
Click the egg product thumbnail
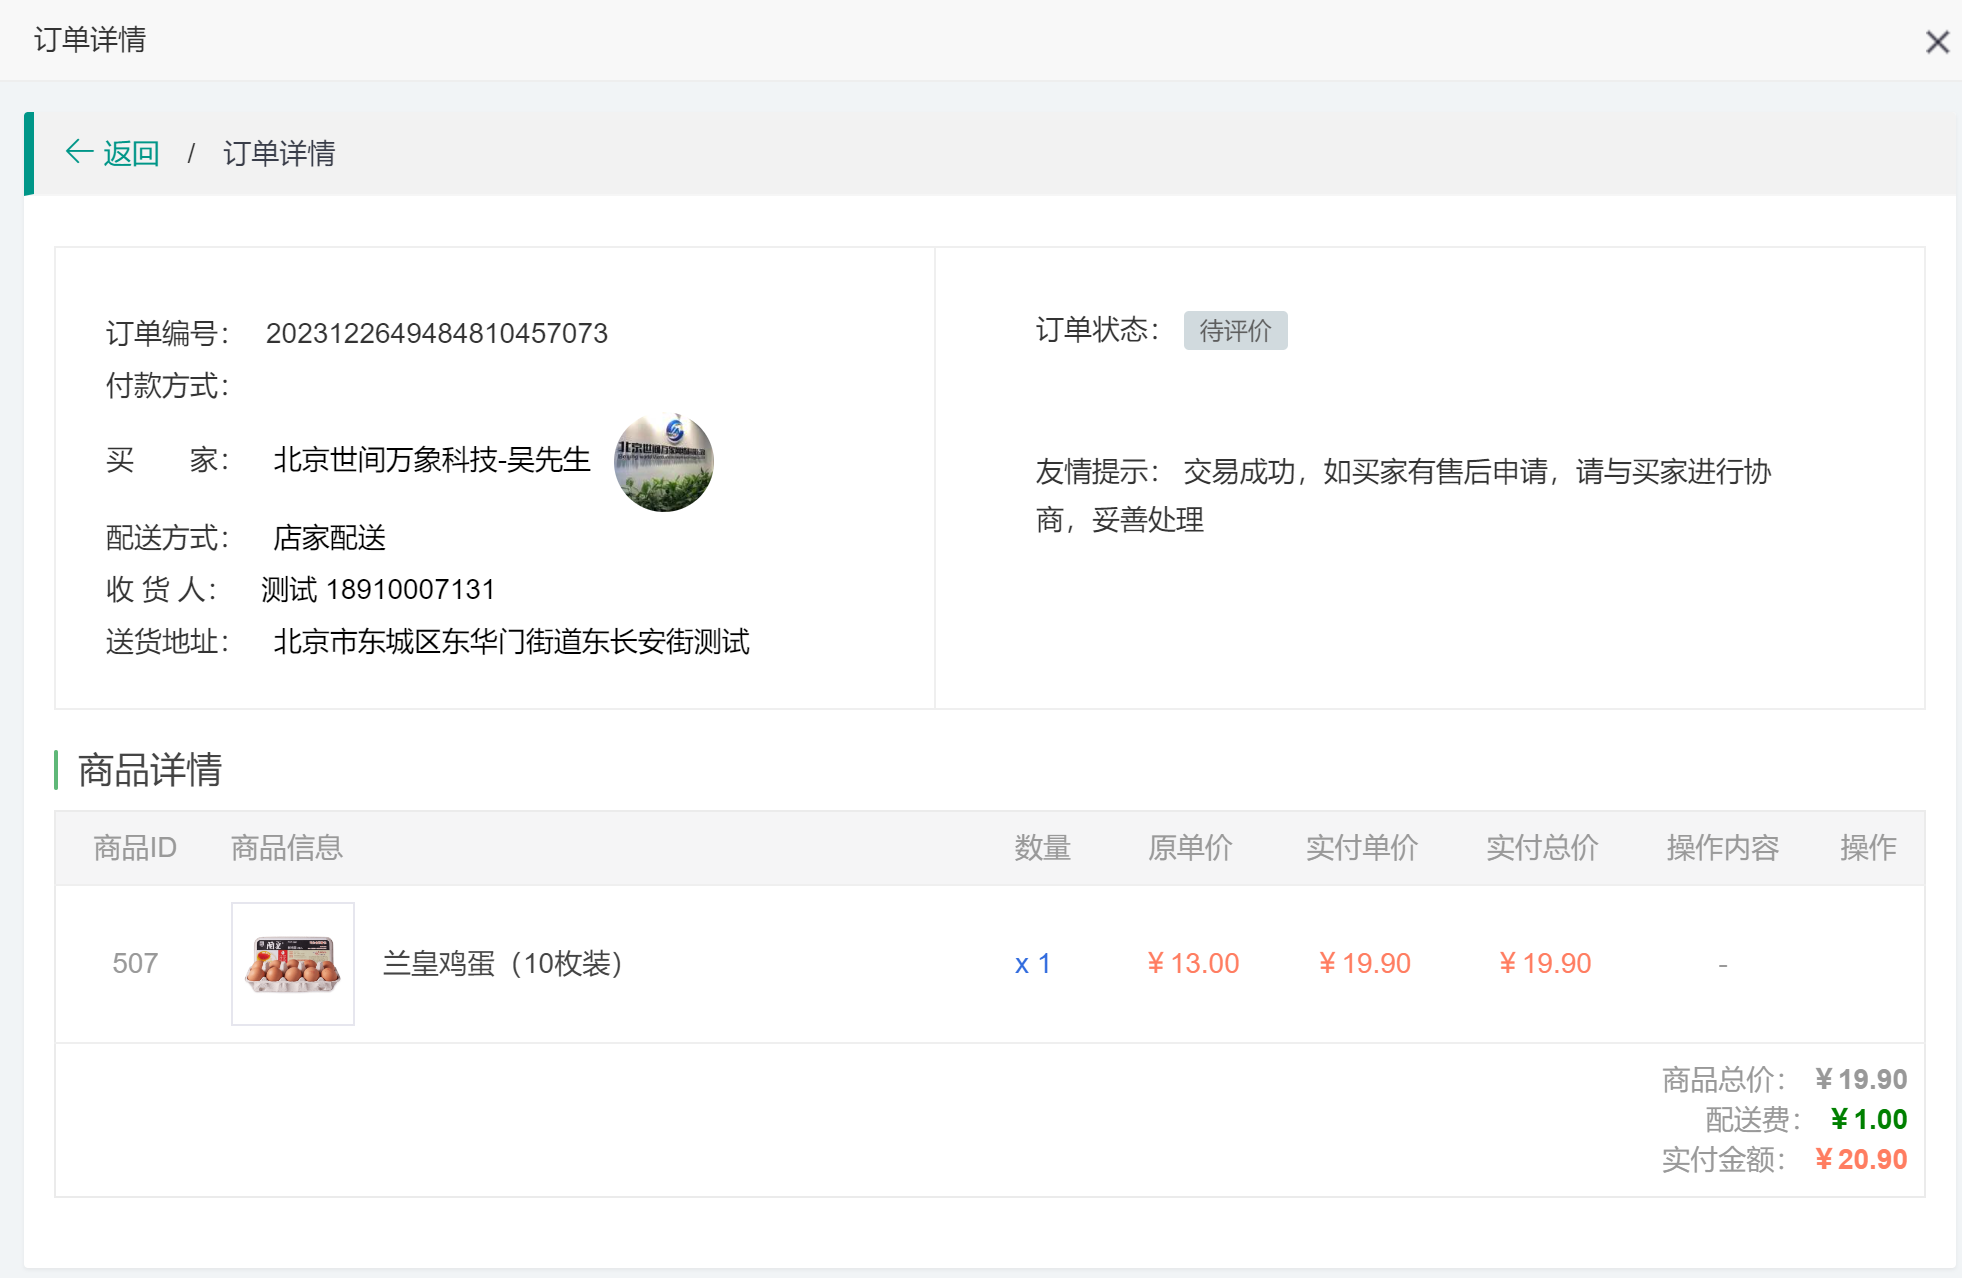293,963
